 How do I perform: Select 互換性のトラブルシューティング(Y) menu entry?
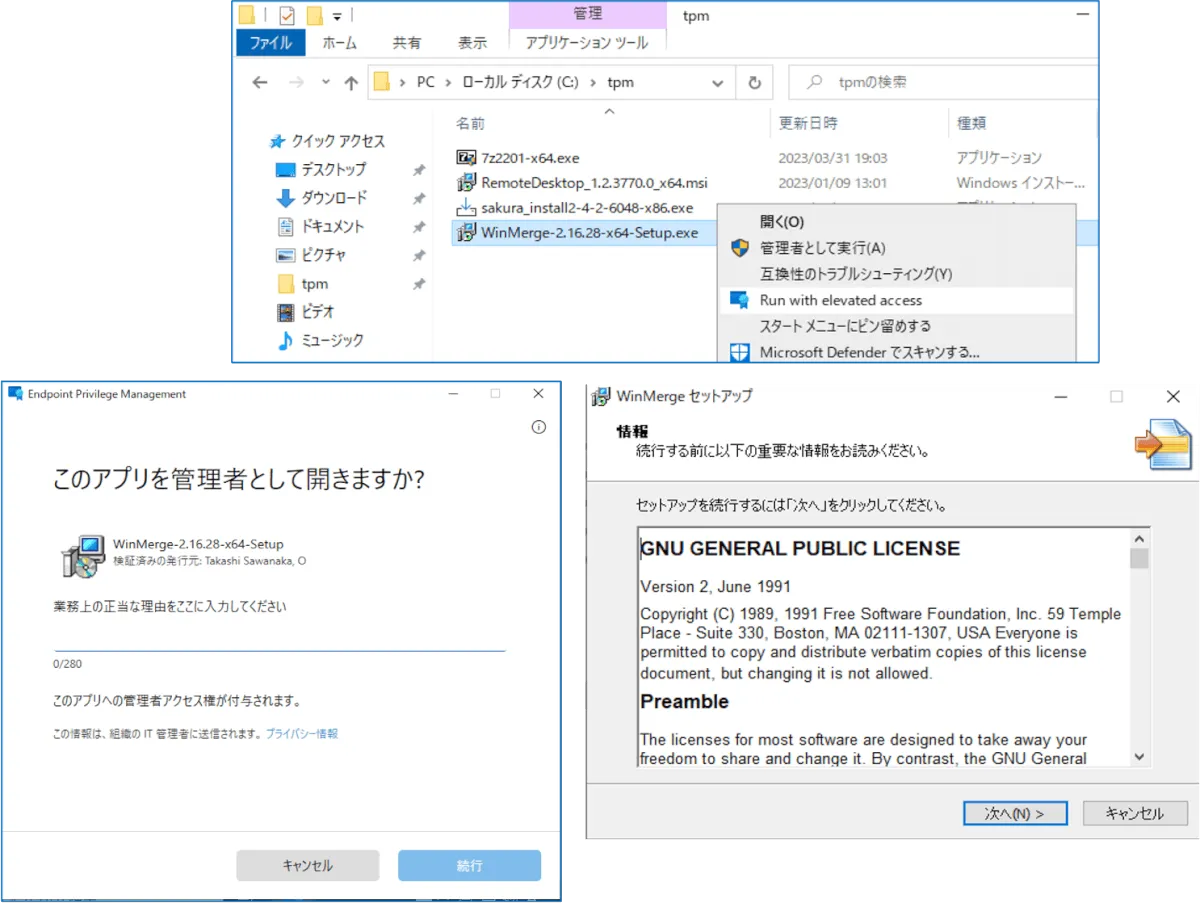pyautogui.click(x=898, y=274)
